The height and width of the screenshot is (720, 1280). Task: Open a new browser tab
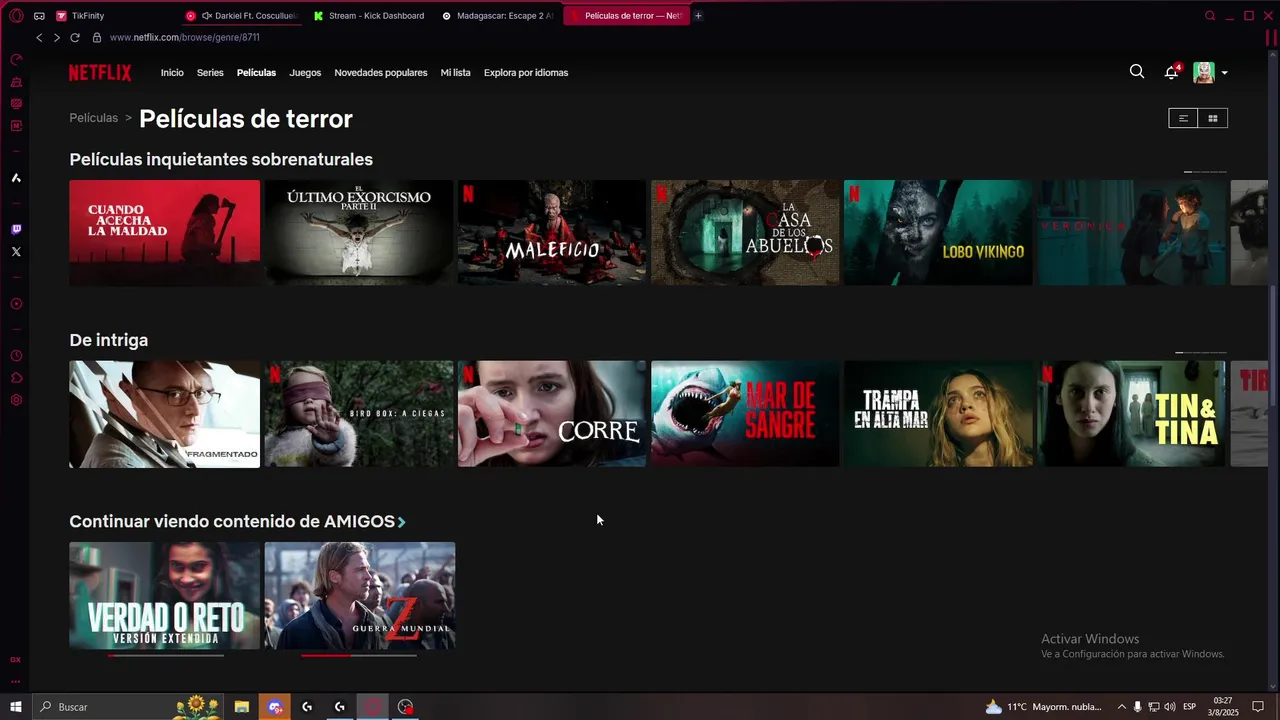(x=698, y=16)
